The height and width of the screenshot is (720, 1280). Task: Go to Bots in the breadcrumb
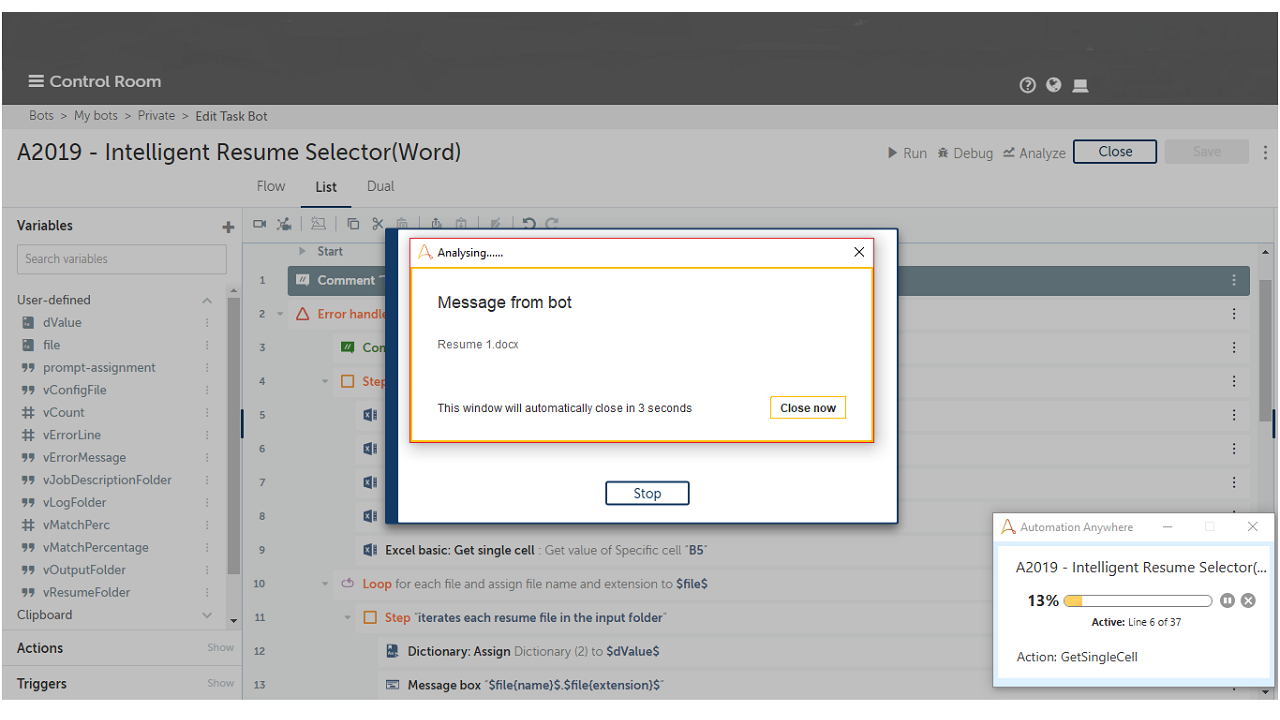pos(41,116)
